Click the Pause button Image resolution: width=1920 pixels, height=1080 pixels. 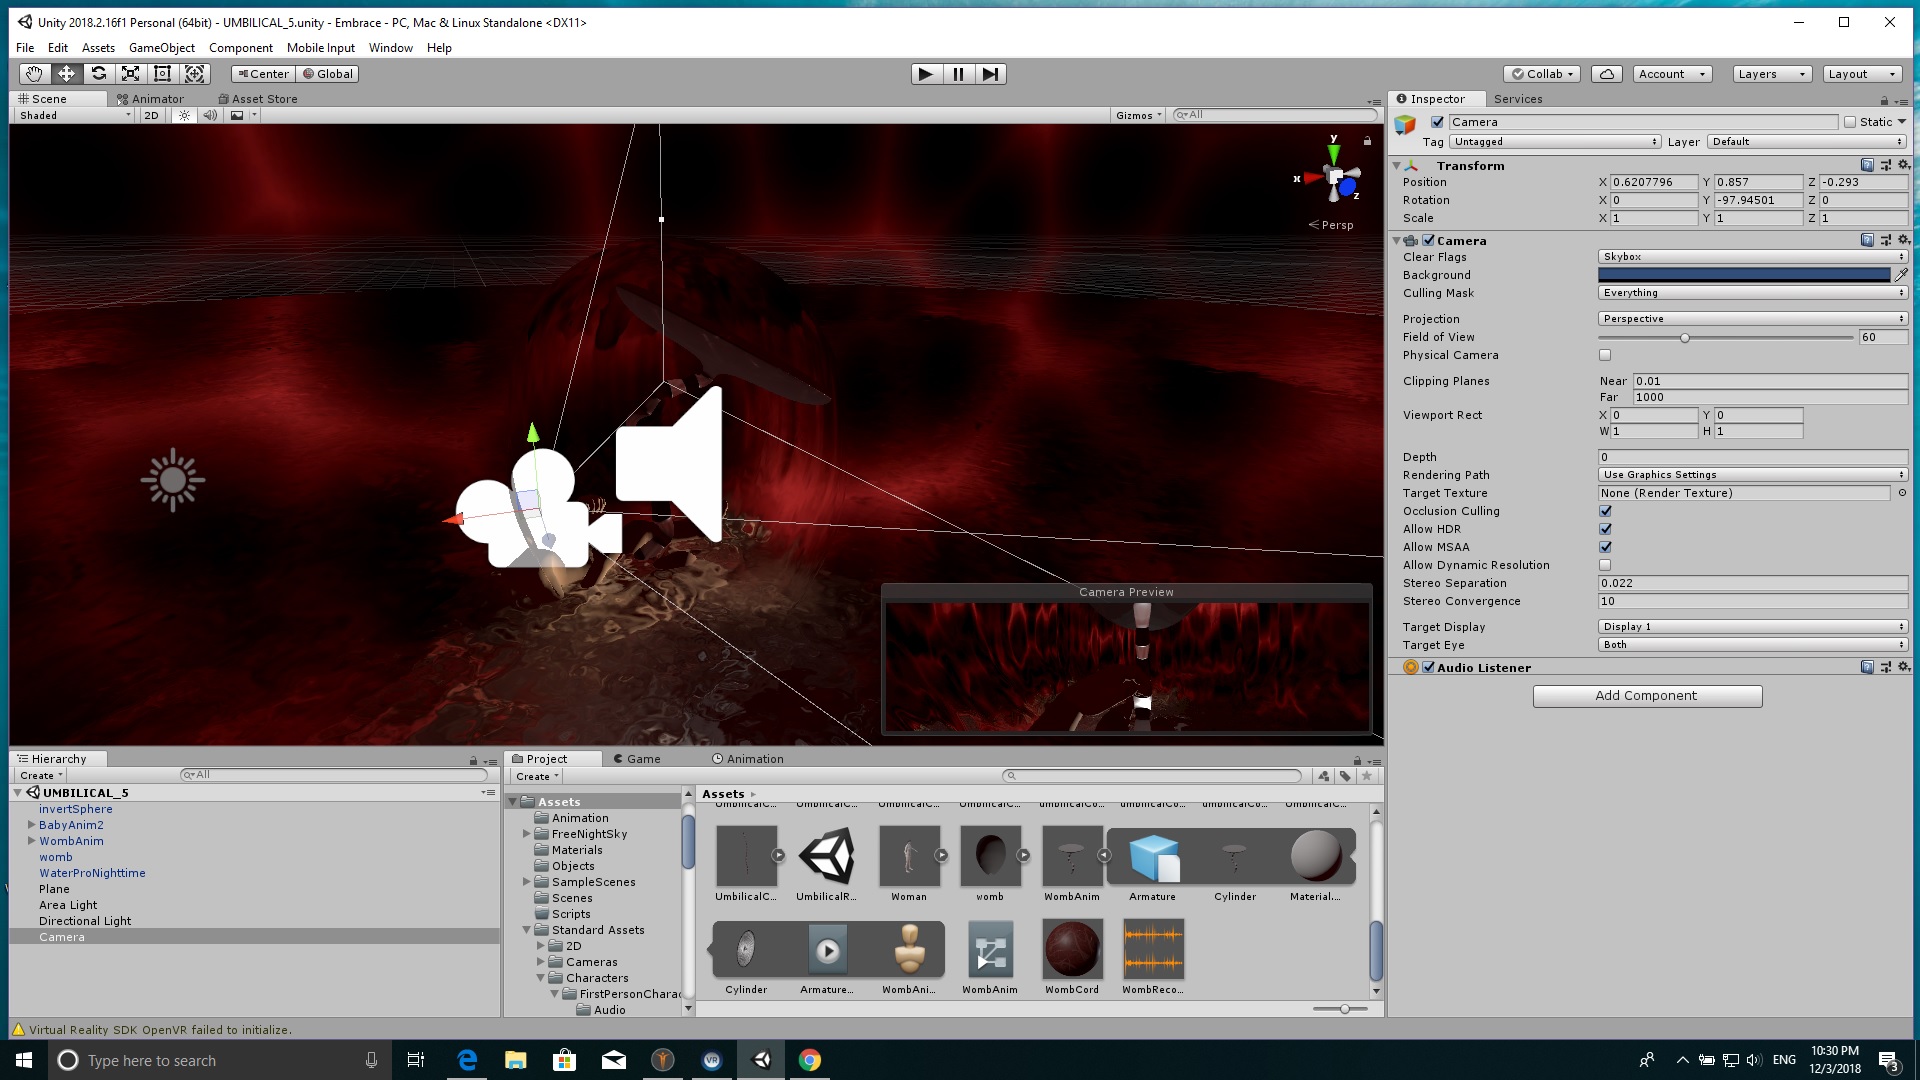tap(958, 74)
